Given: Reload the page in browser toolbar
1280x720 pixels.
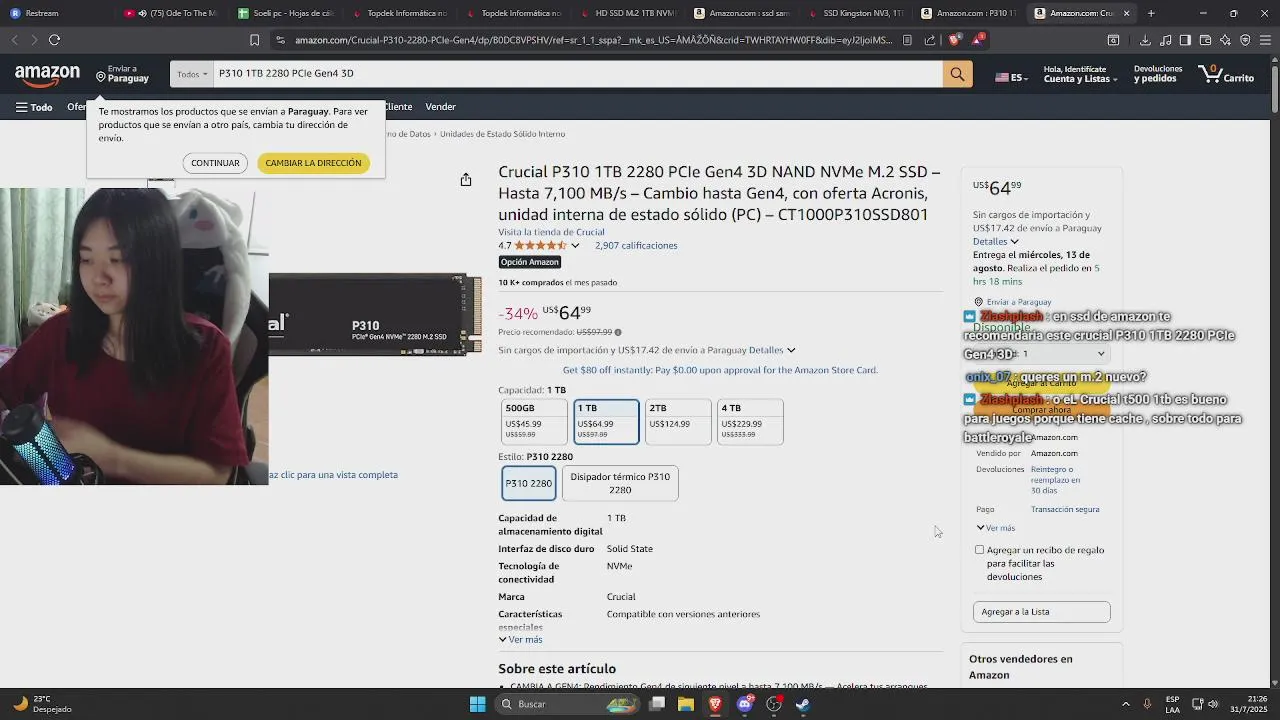Looking at the screenshot, I should point(54,40).
